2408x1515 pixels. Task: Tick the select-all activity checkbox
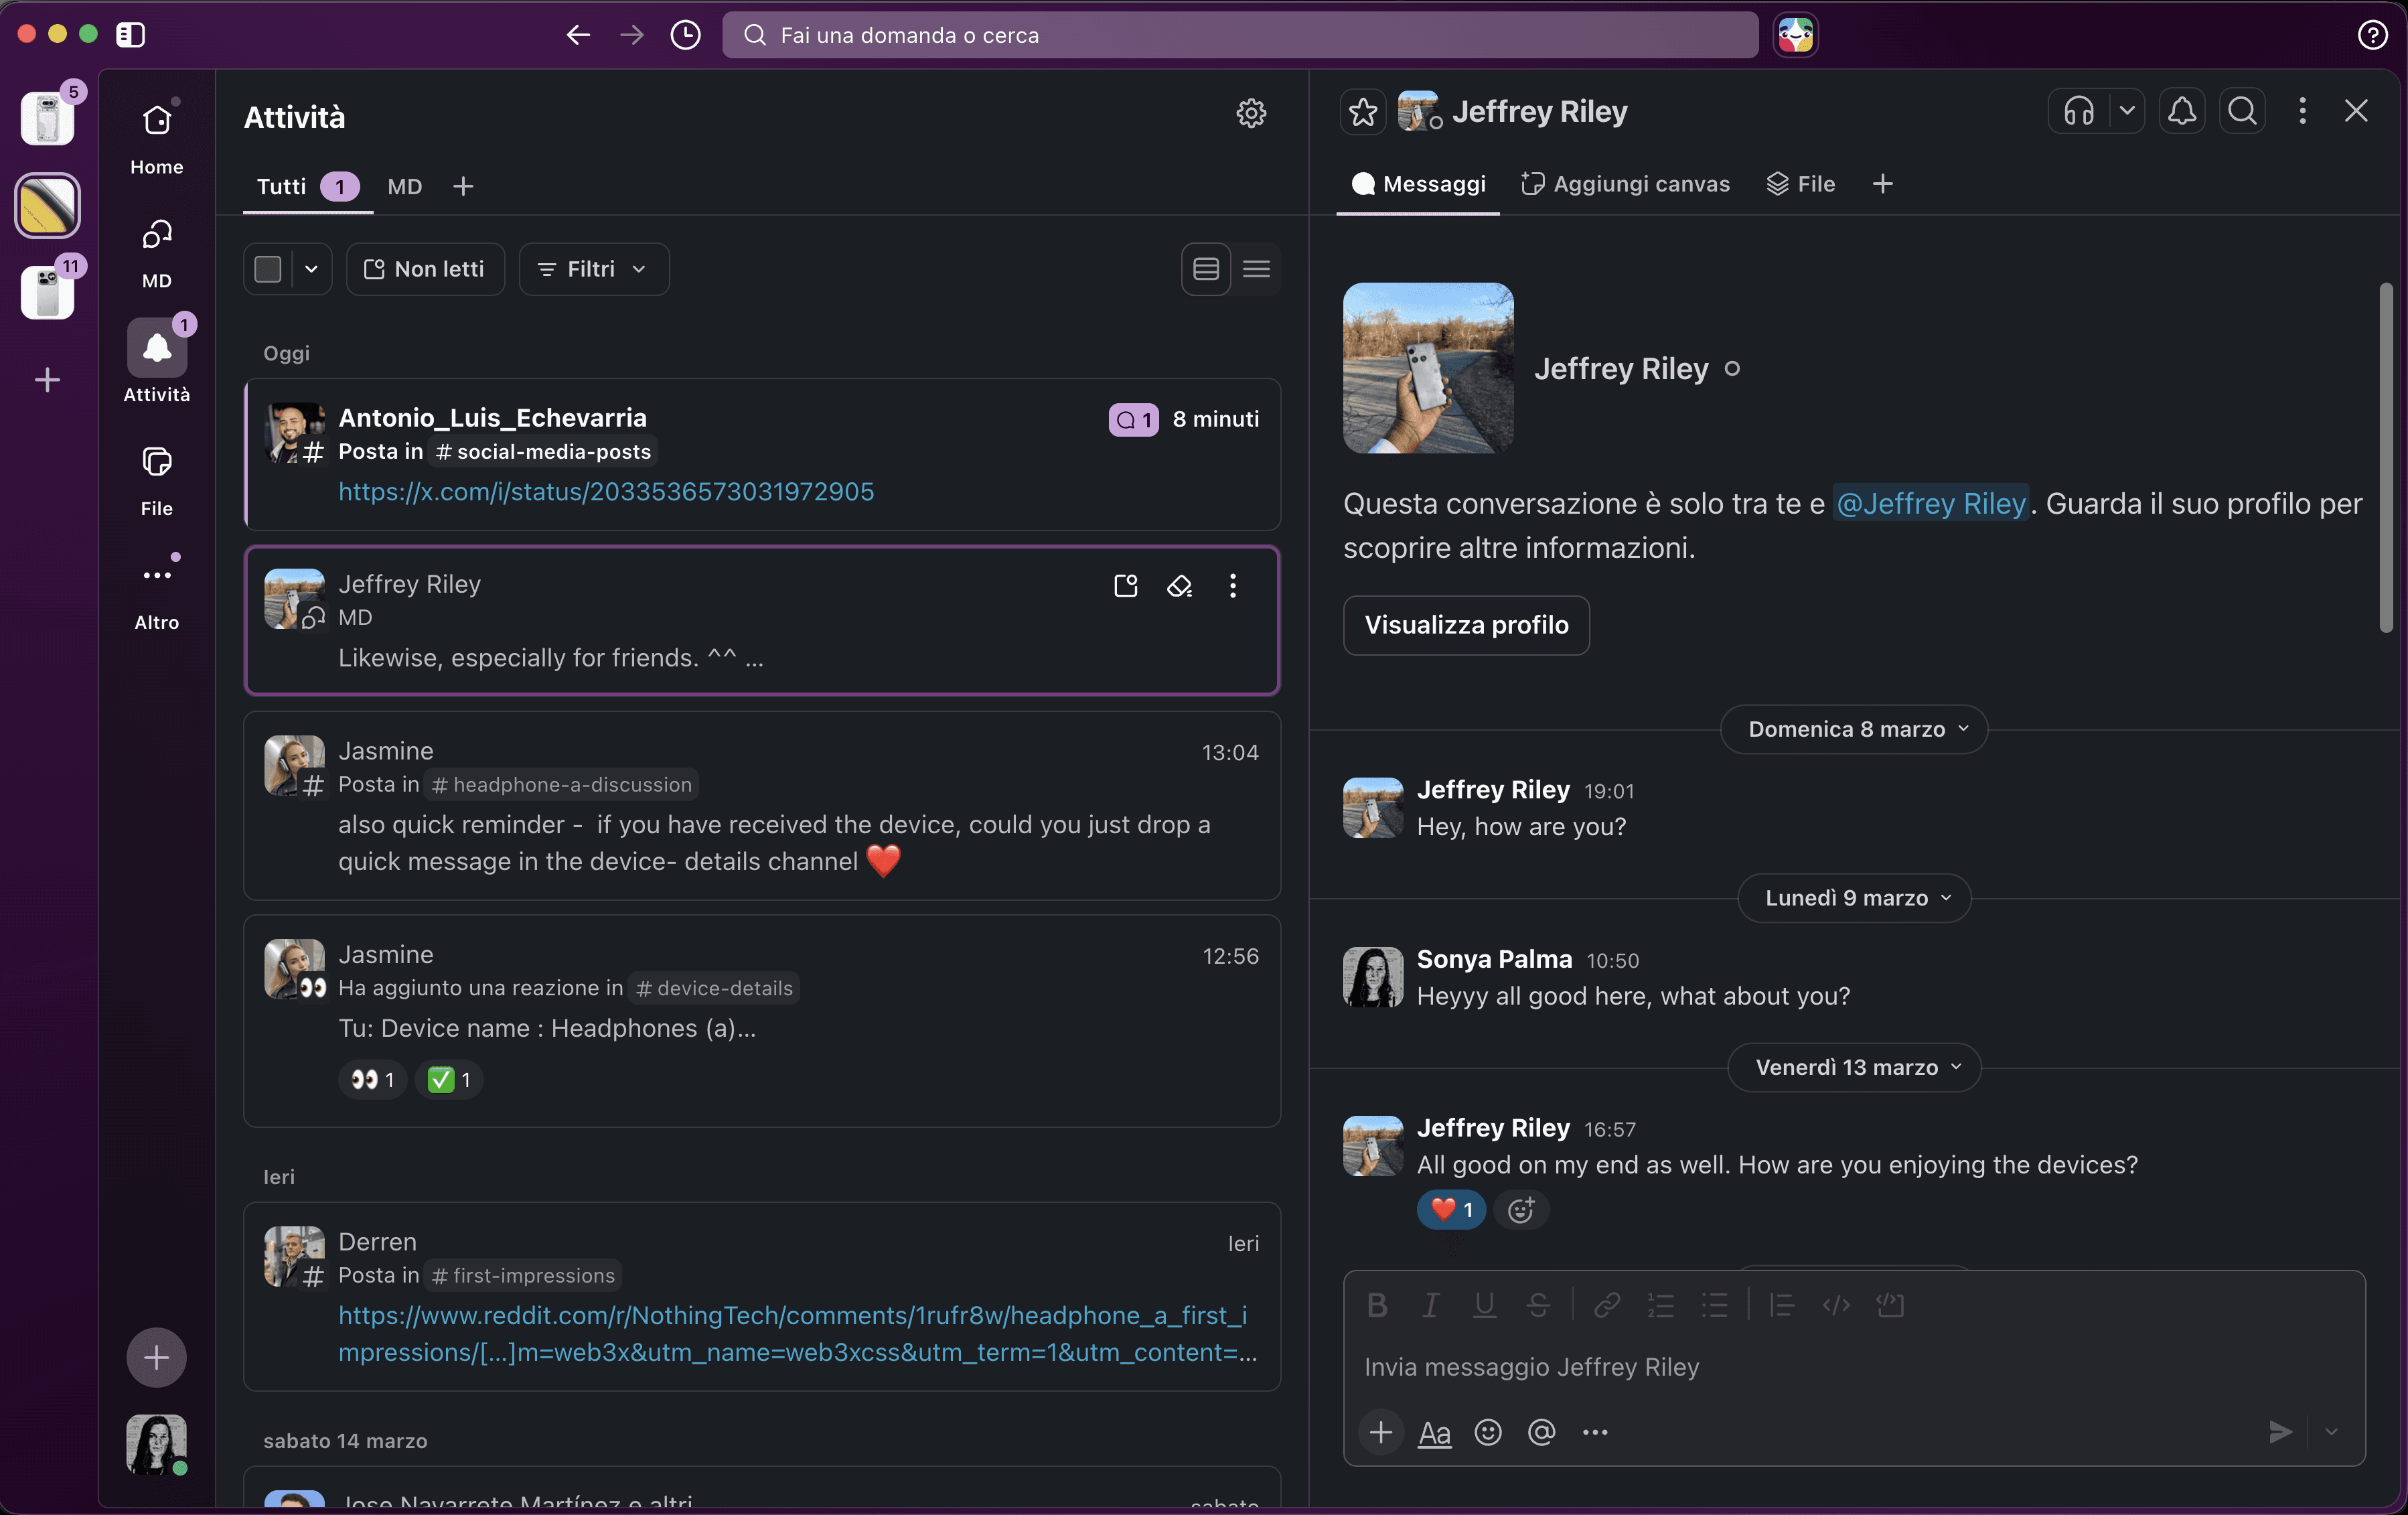coord(268,269)
